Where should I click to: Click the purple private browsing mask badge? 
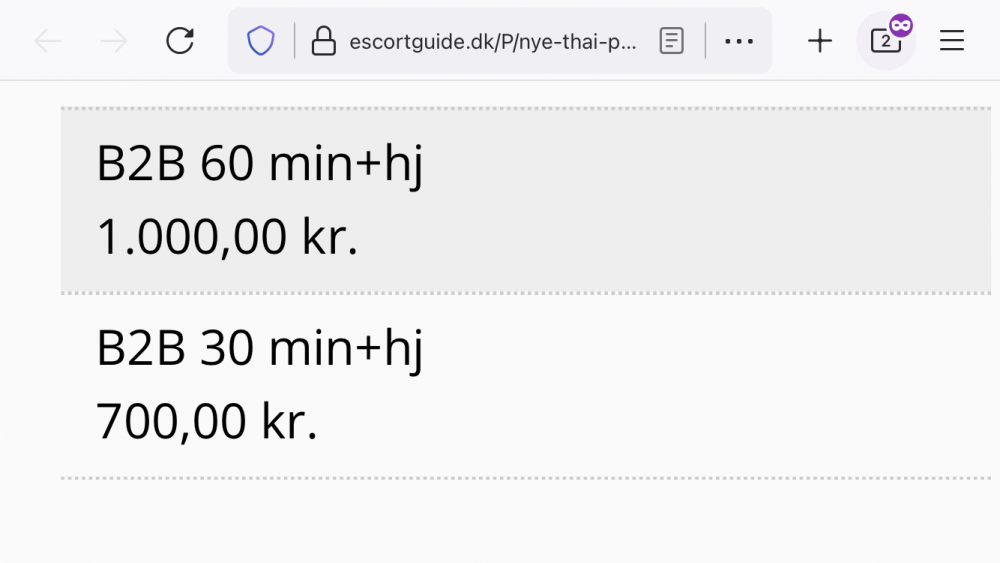[901, 26]
